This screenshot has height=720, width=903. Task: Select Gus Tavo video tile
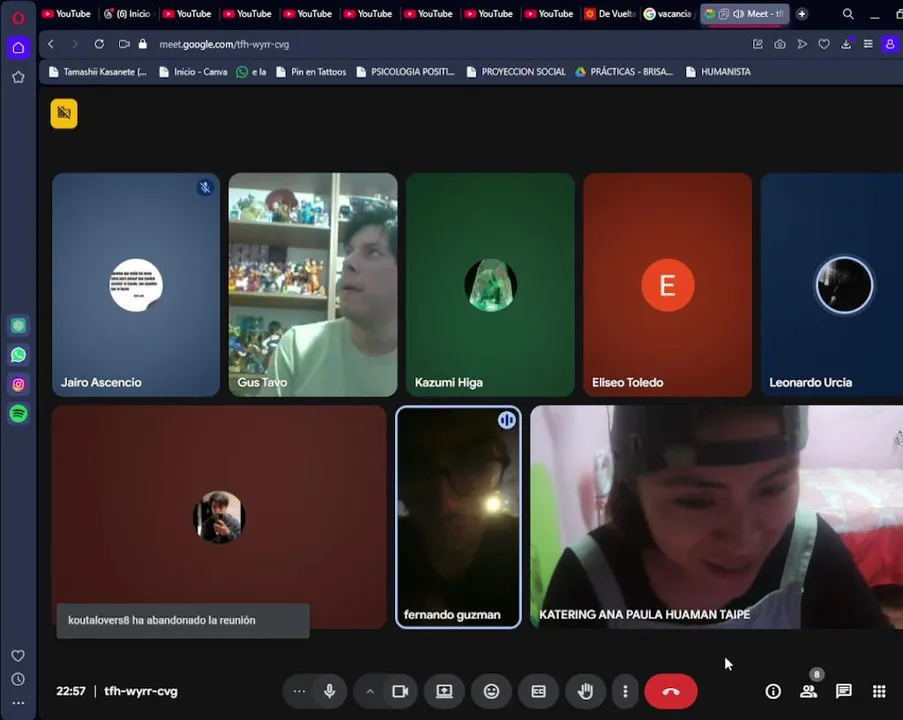pos(313,285)
